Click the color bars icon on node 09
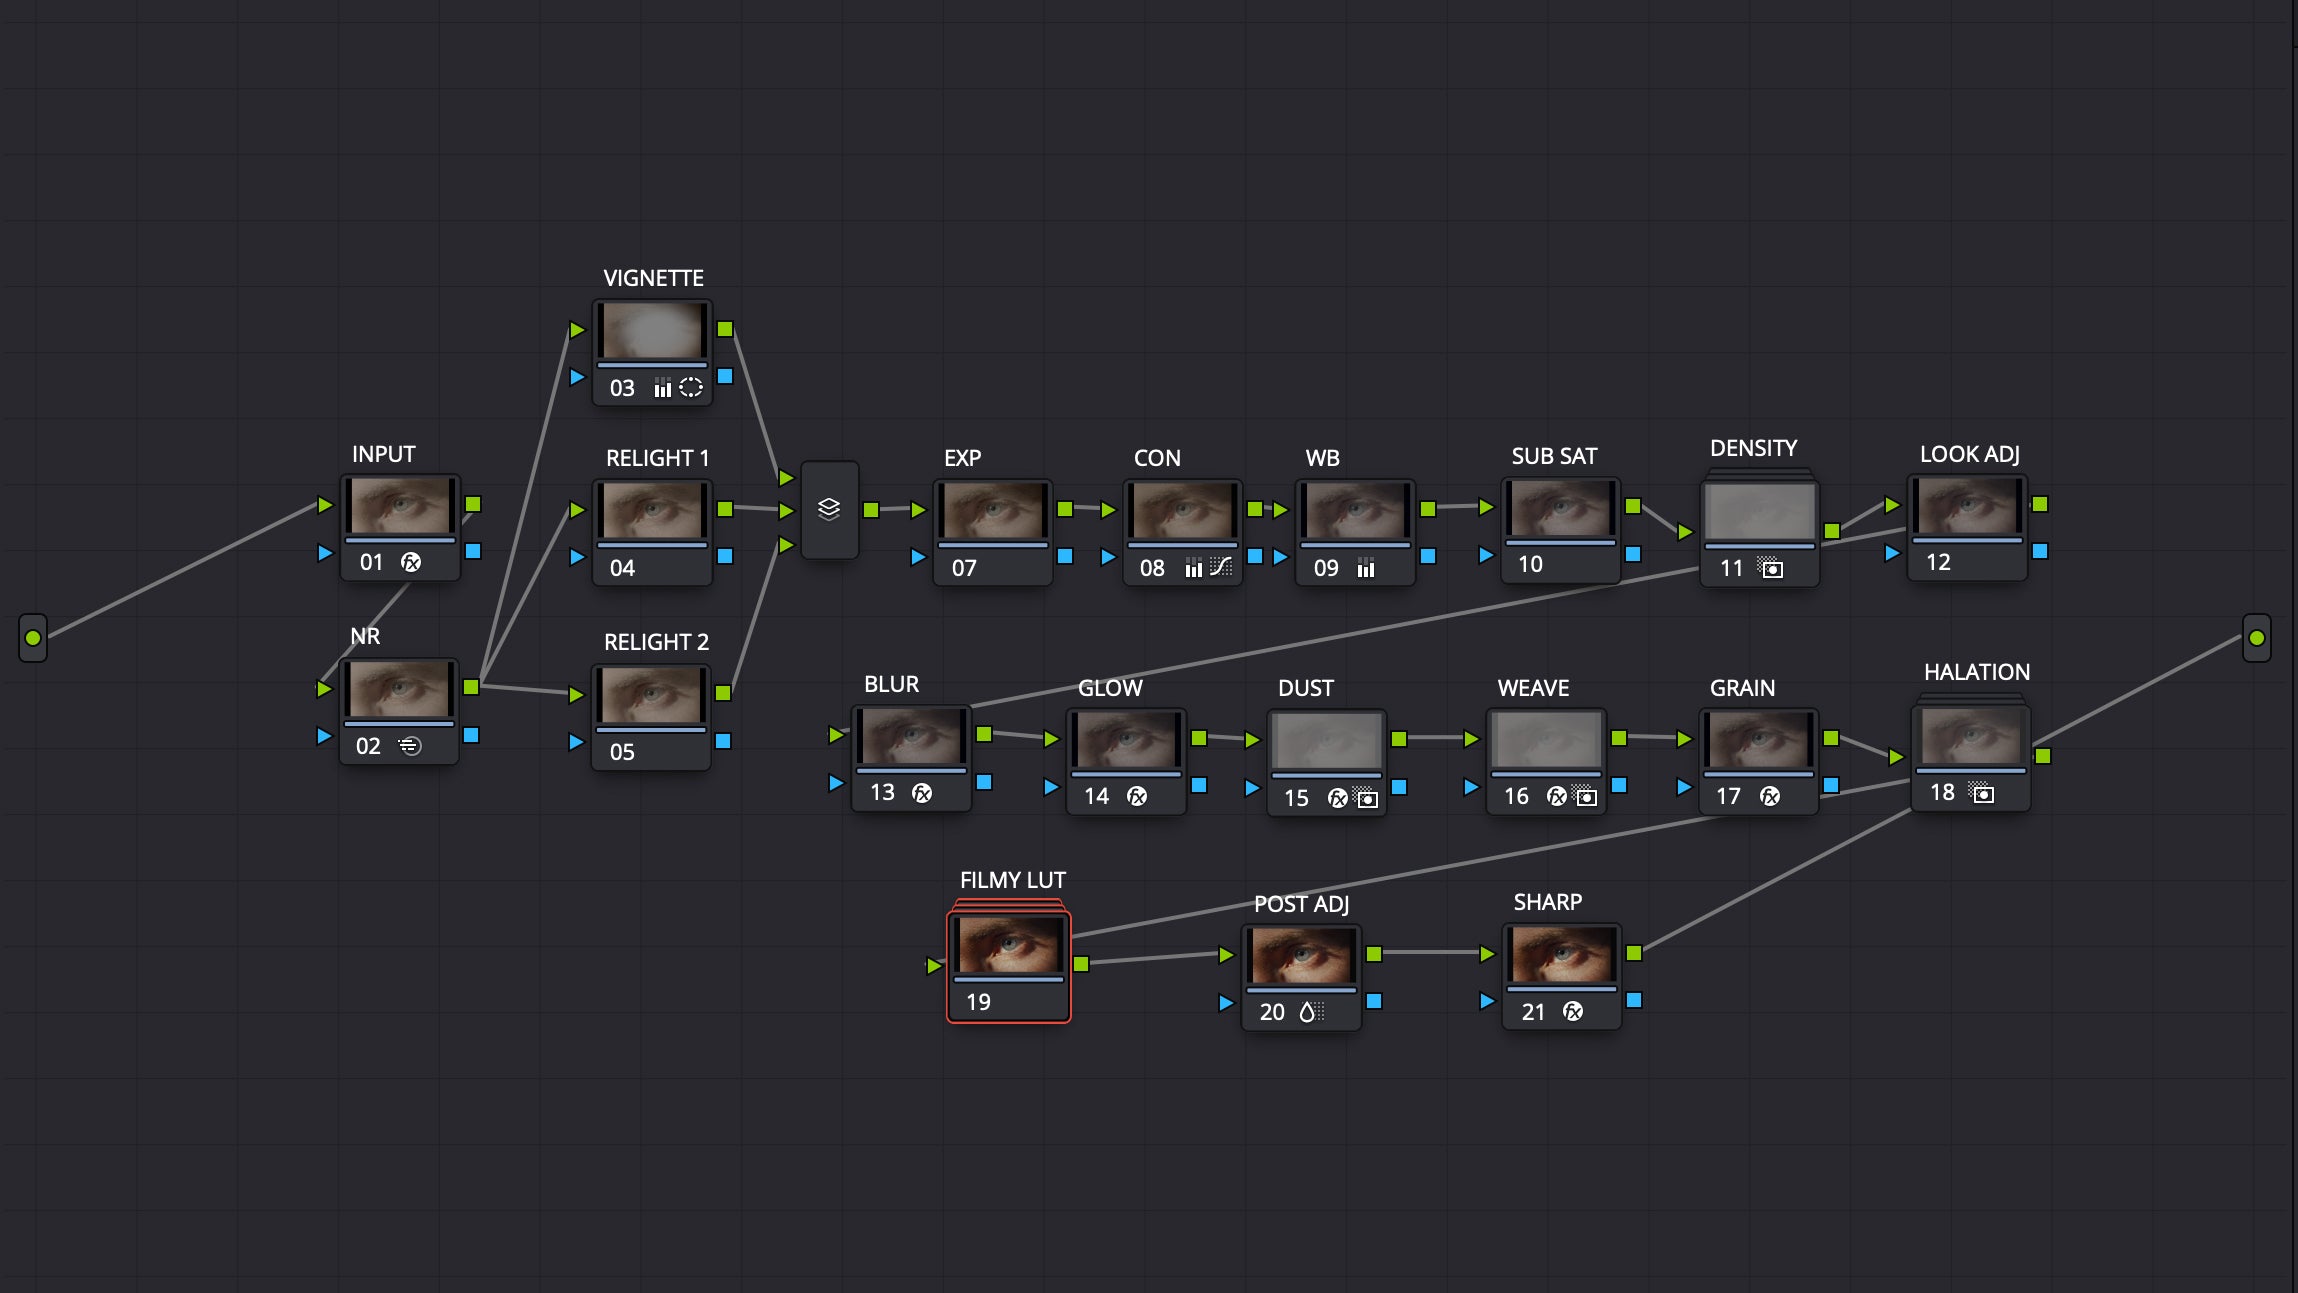Screen dimensions: 2298x1293 point(1366,568)
